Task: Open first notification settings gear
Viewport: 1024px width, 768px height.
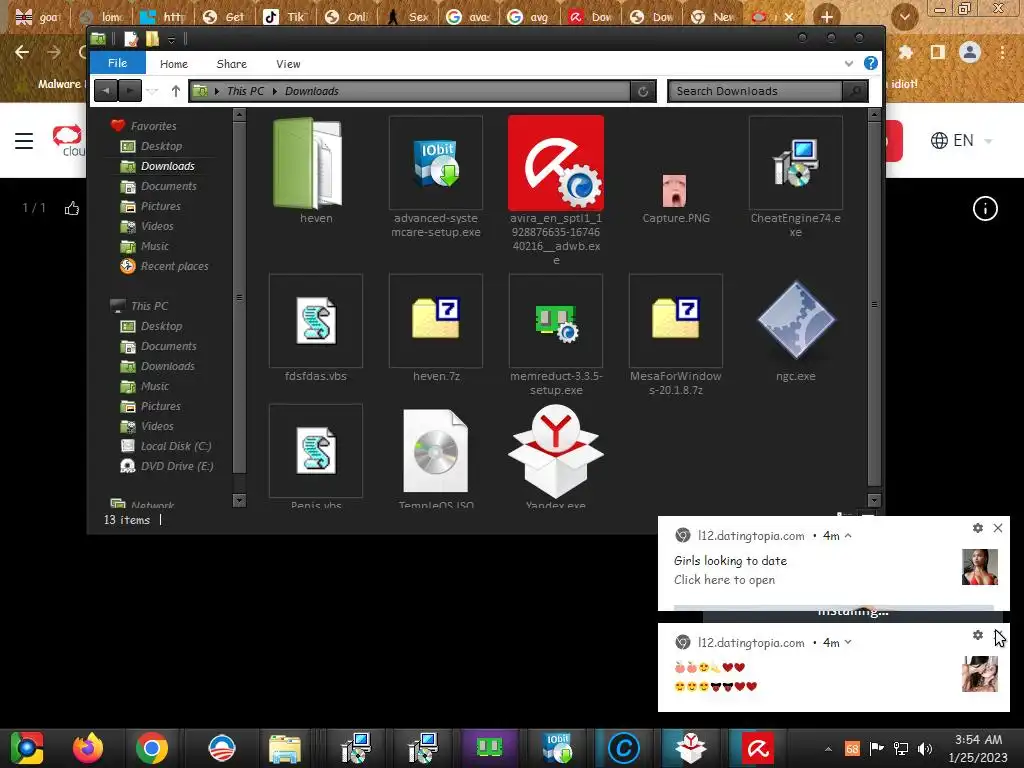Action: tap(978, 528)
